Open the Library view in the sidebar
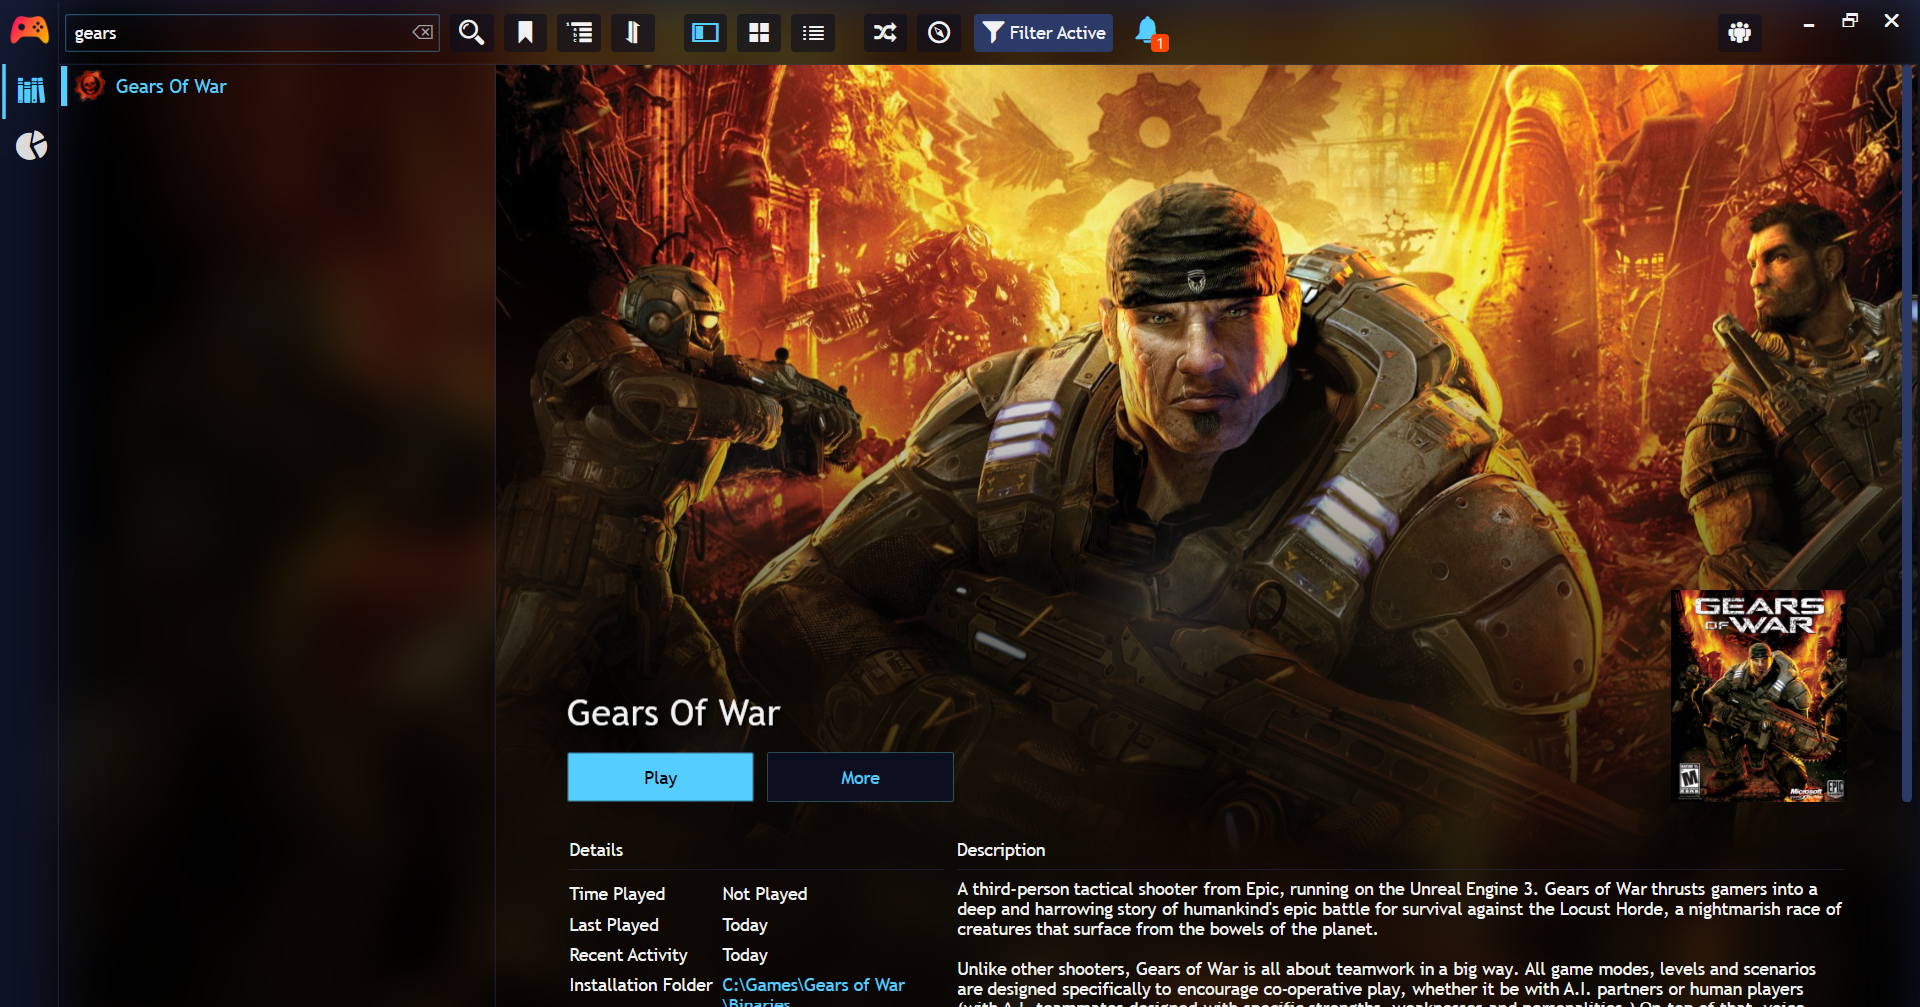The image size is (1920, 1007). click(31, 91)
